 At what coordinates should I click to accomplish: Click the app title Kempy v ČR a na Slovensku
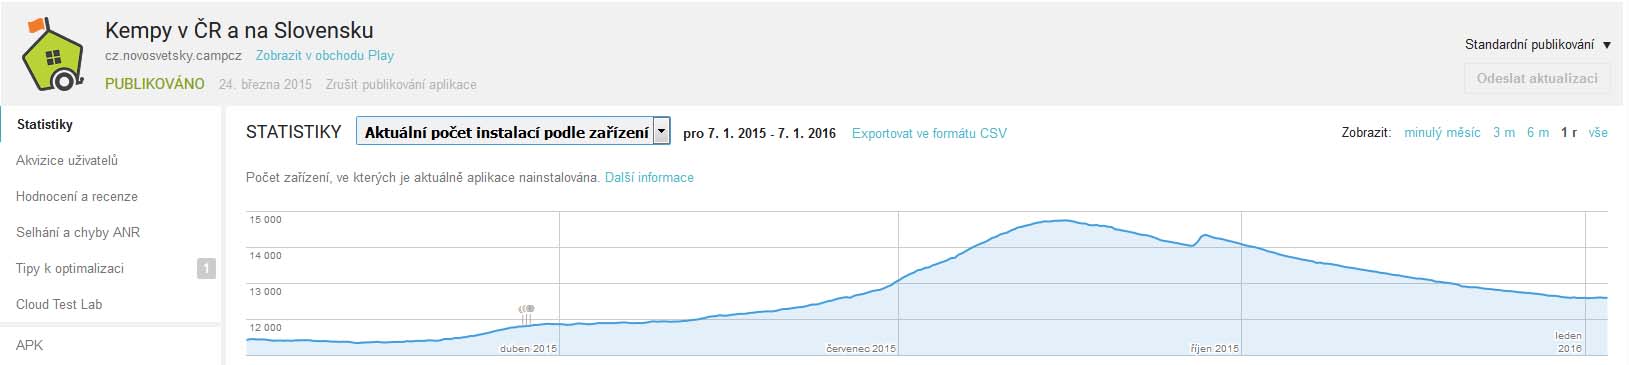pos(239,31)
